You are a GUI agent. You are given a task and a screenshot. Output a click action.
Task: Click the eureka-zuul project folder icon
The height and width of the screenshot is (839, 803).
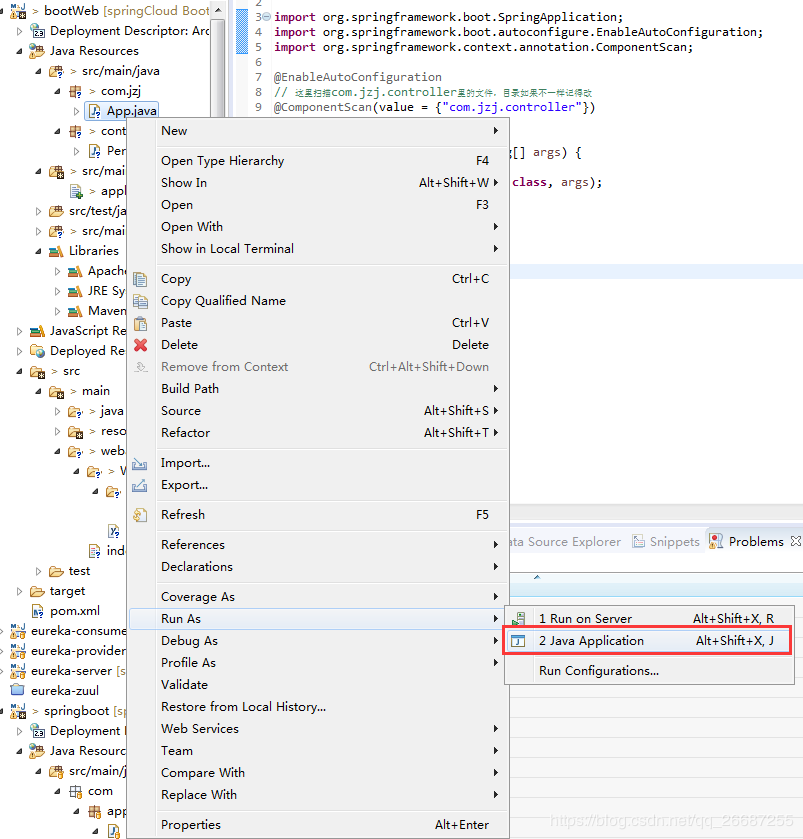[18, 691]
